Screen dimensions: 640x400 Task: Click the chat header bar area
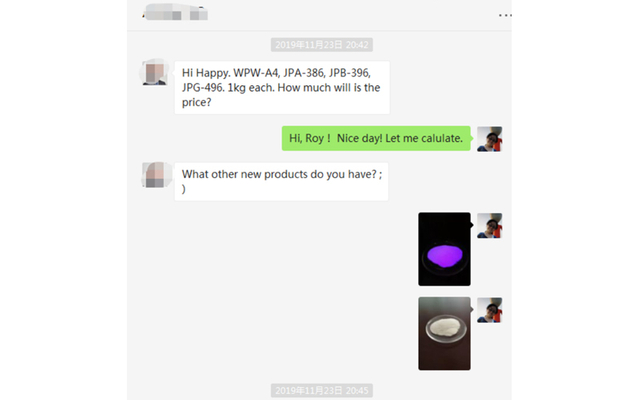click(319, 15)
